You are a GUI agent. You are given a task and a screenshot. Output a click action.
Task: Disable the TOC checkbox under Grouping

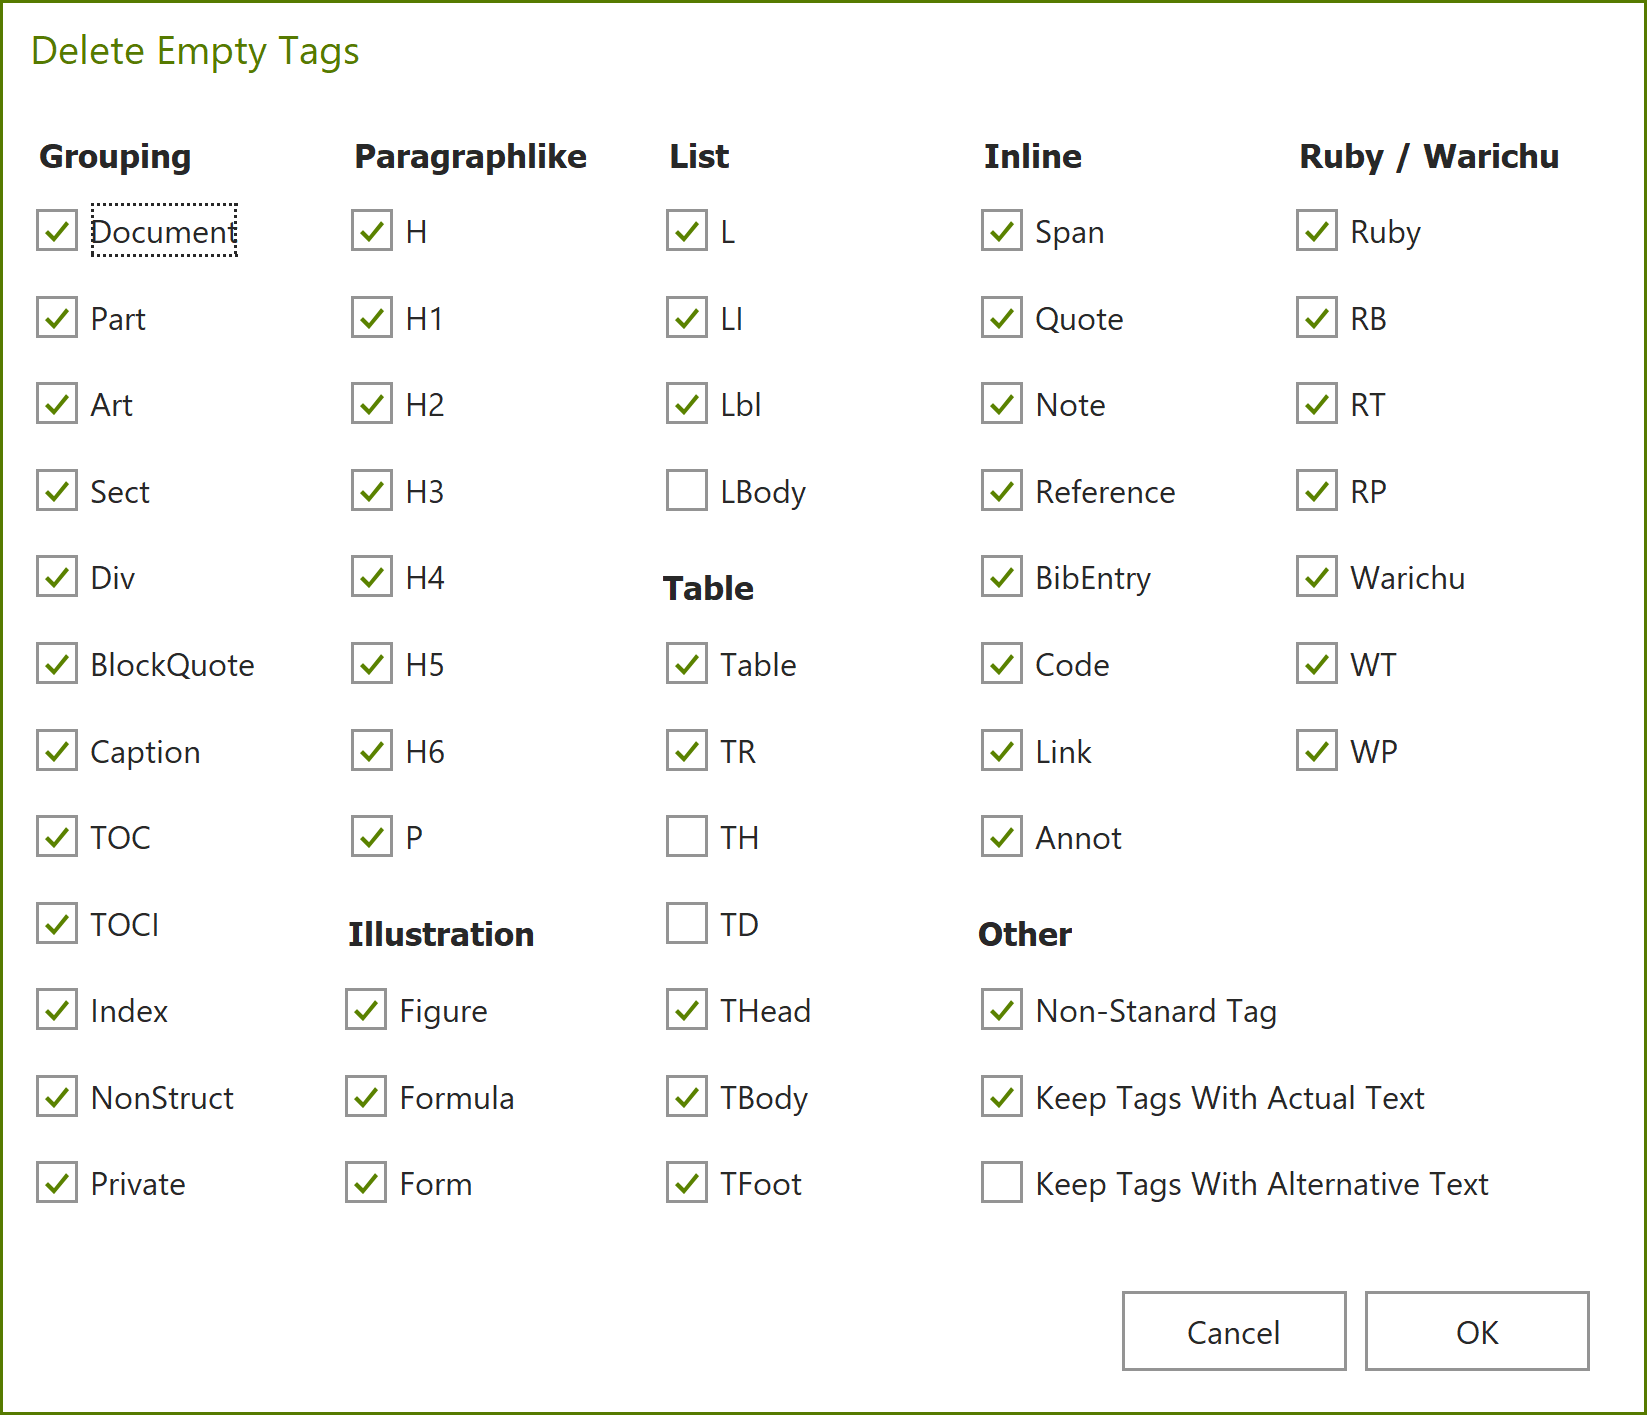tap(56, 837)
